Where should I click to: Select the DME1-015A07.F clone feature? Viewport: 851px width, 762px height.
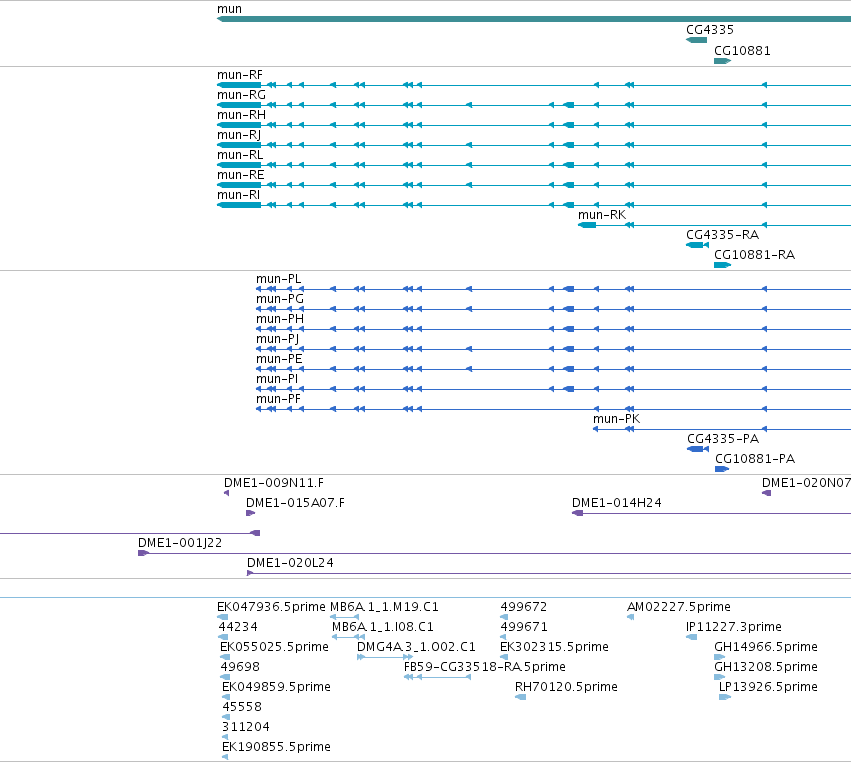(x=250, y=513)
